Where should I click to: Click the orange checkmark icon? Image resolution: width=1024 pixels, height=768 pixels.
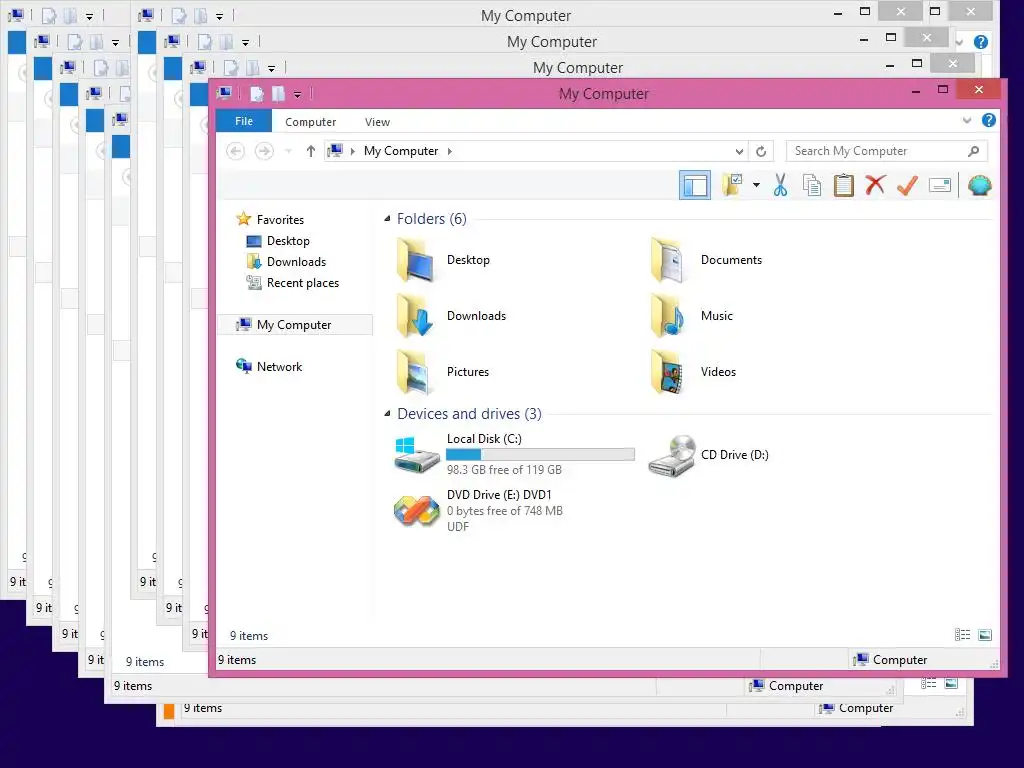[x=908, y=185]
